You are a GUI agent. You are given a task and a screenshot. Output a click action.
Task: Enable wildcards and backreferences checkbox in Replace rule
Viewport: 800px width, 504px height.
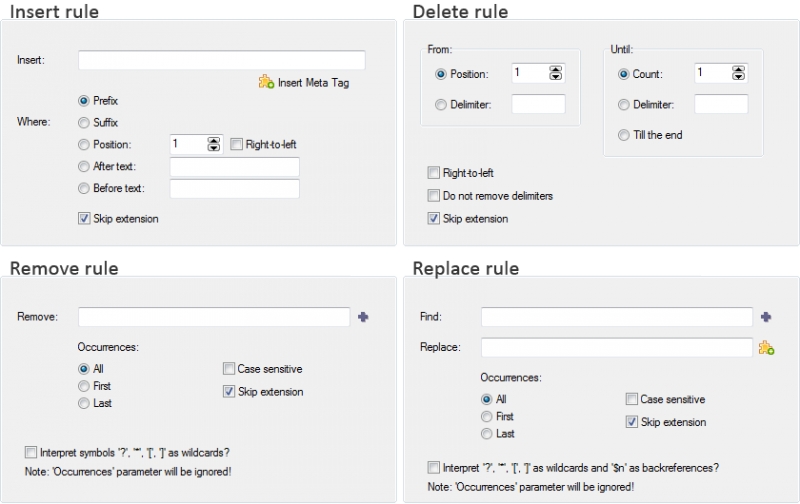(x=433, y=467)
